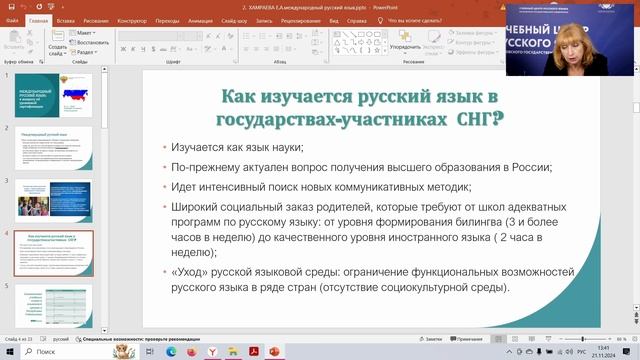Switch to the Вставка ribbon tab

65,21
